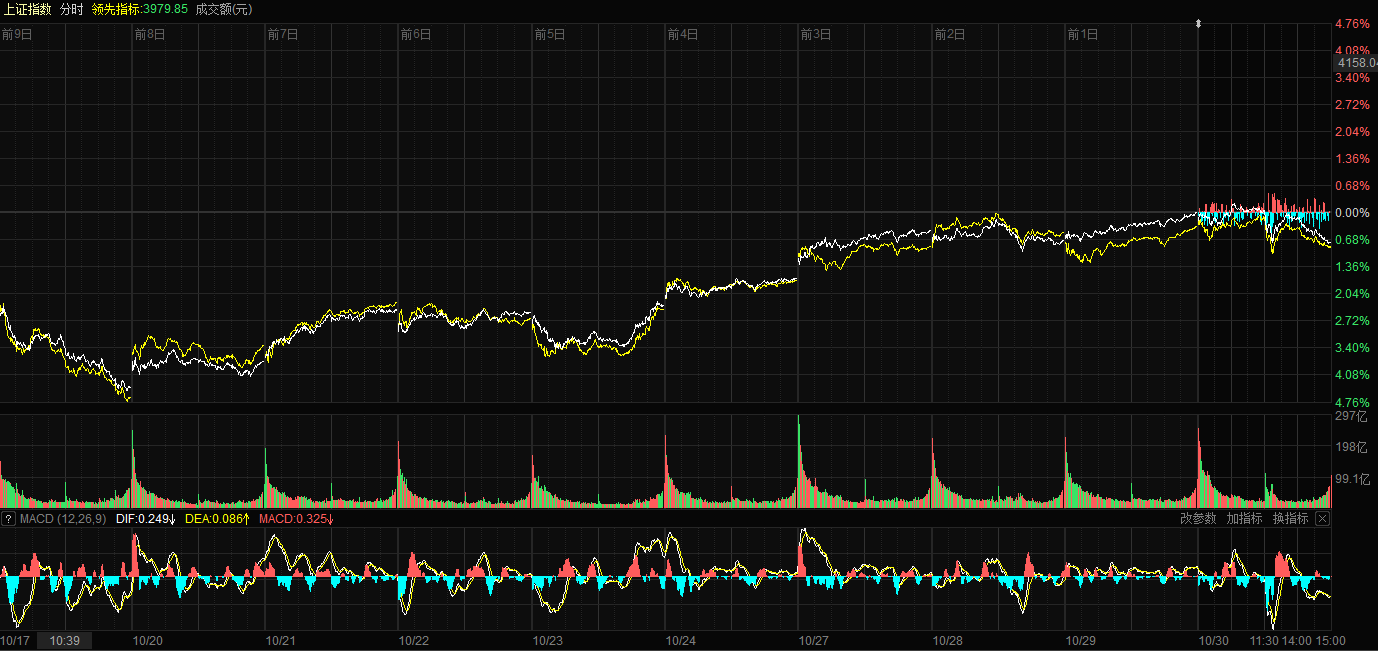Click the 上证指数 index title
This screenshot has width=1378, height=651.
(27, 9)
